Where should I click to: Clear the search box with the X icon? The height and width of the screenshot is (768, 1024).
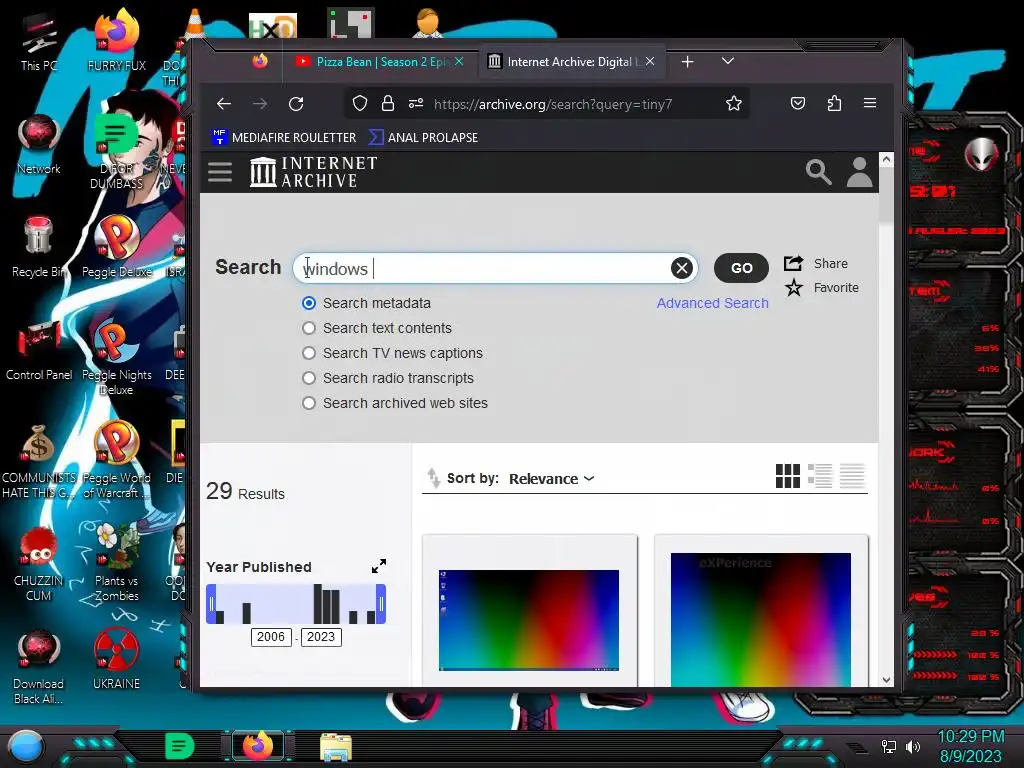681,268
